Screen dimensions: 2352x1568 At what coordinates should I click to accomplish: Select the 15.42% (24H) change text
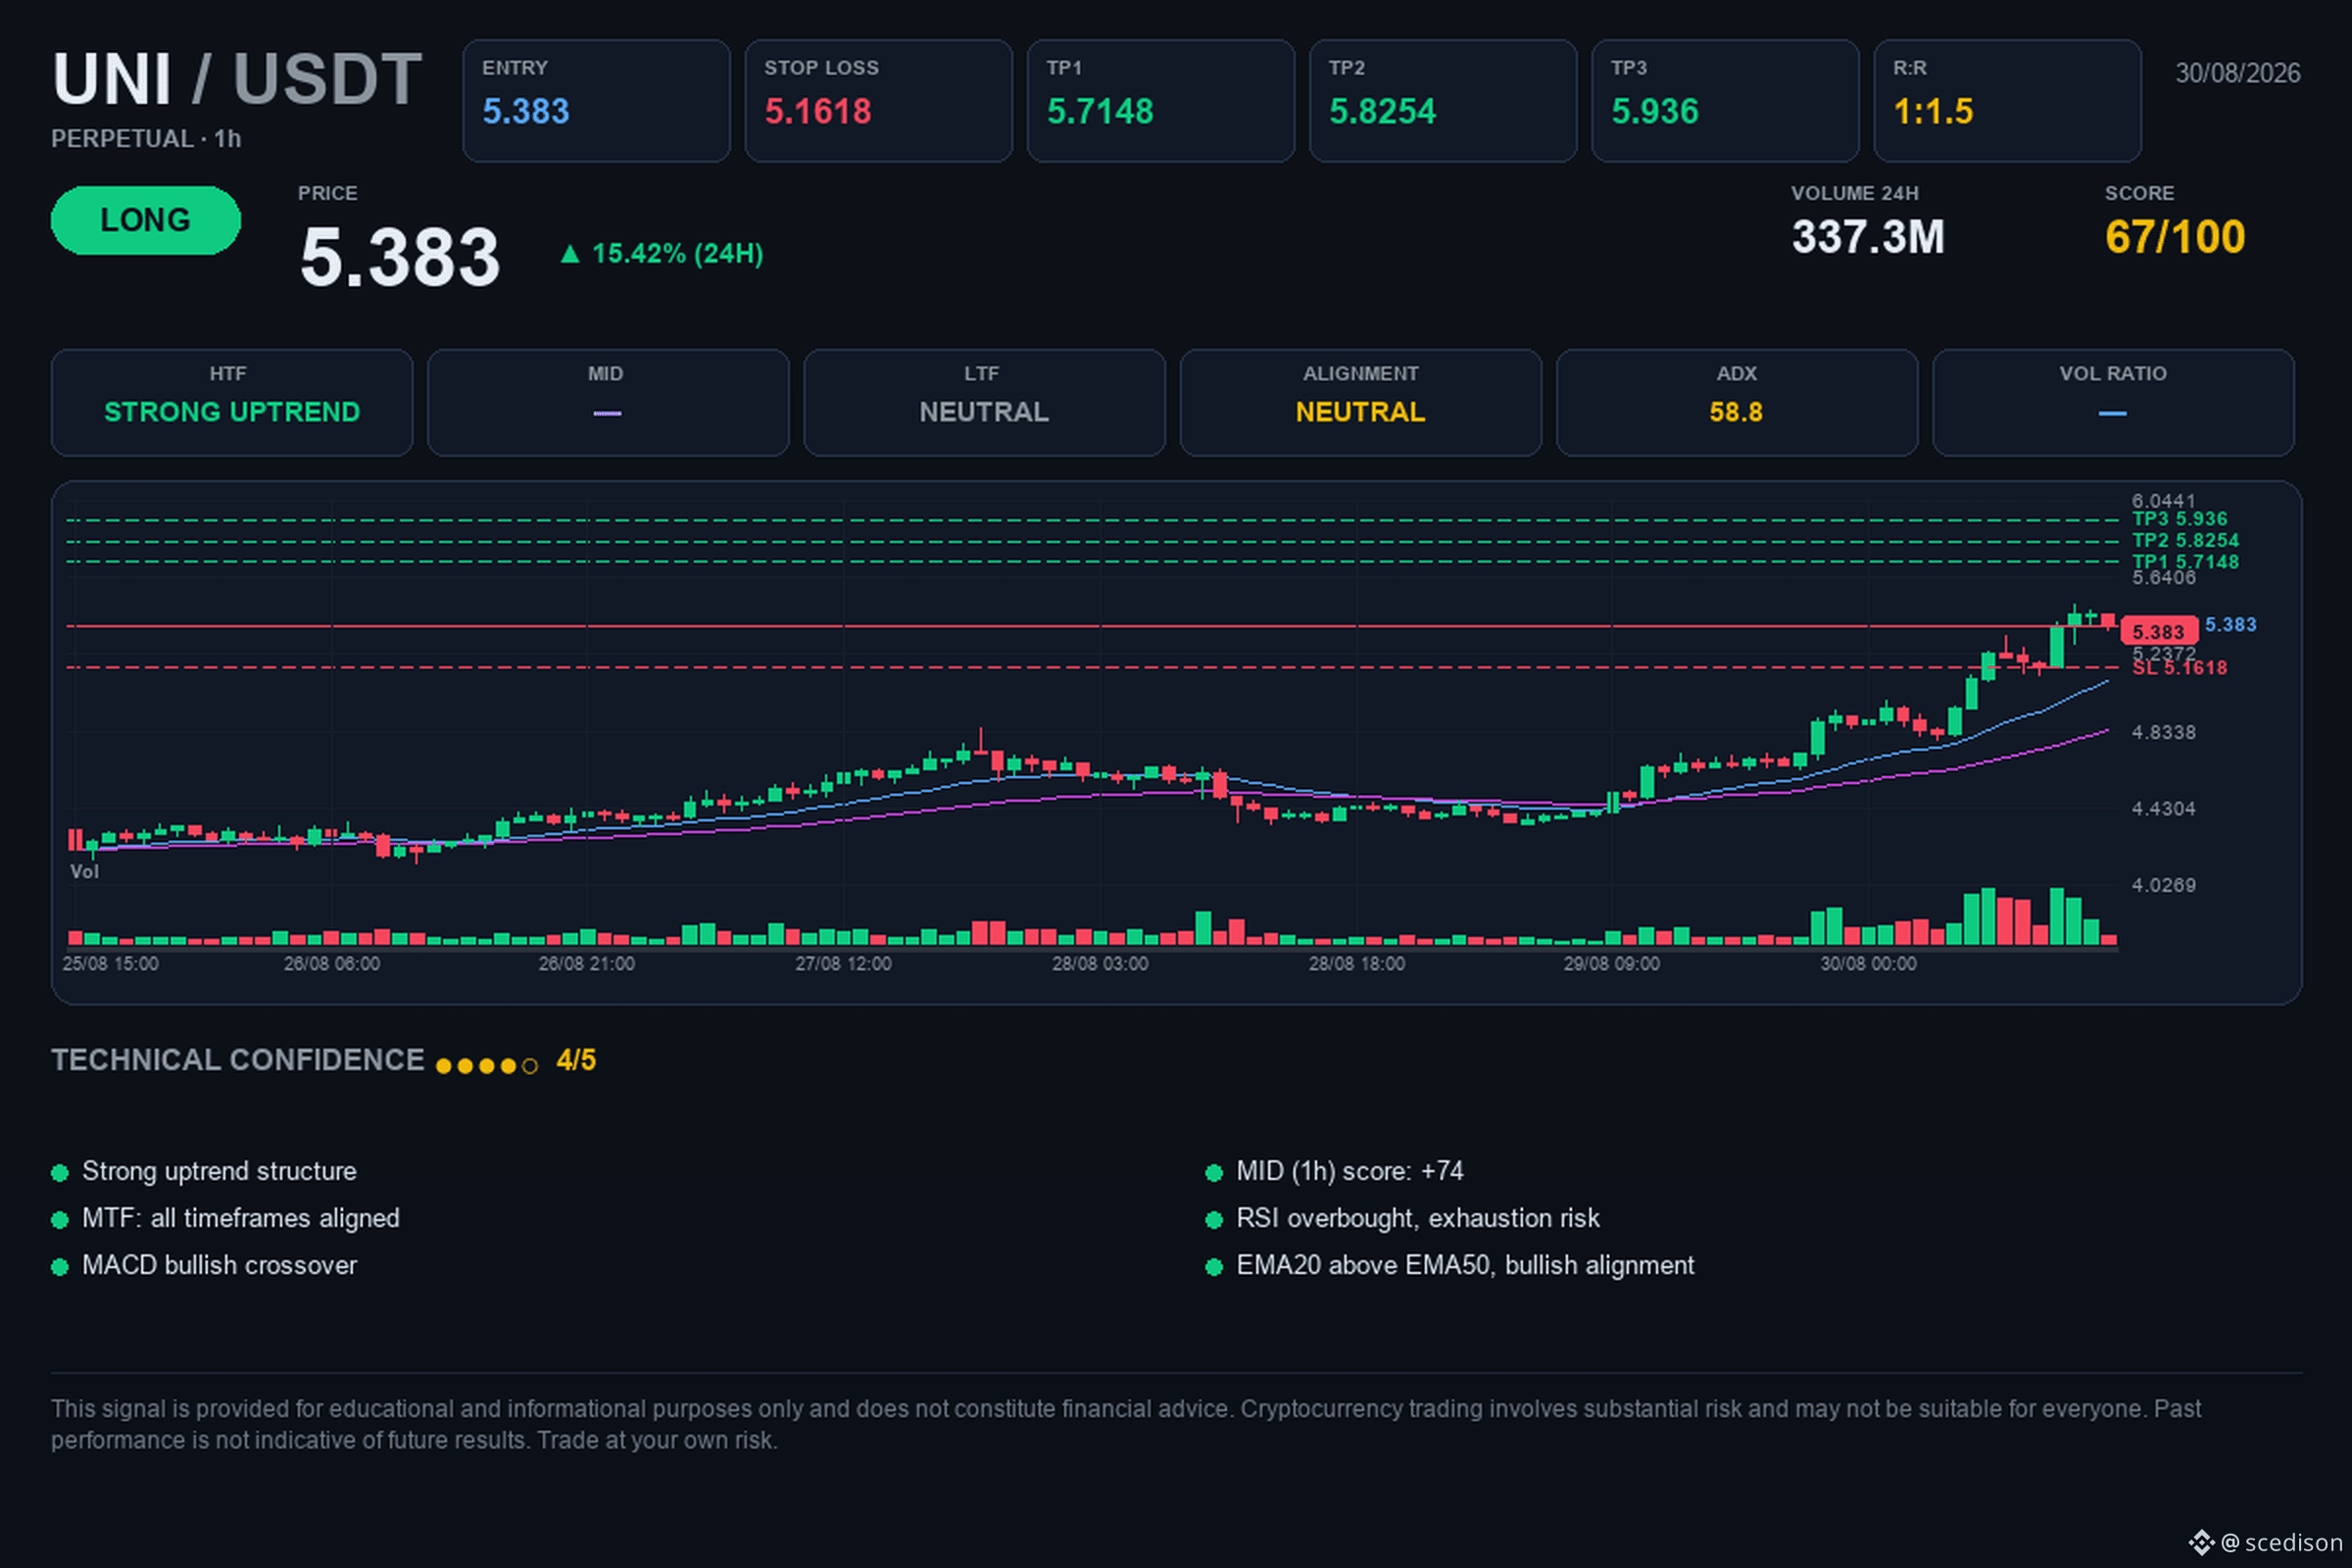click(x=677, y=254)
